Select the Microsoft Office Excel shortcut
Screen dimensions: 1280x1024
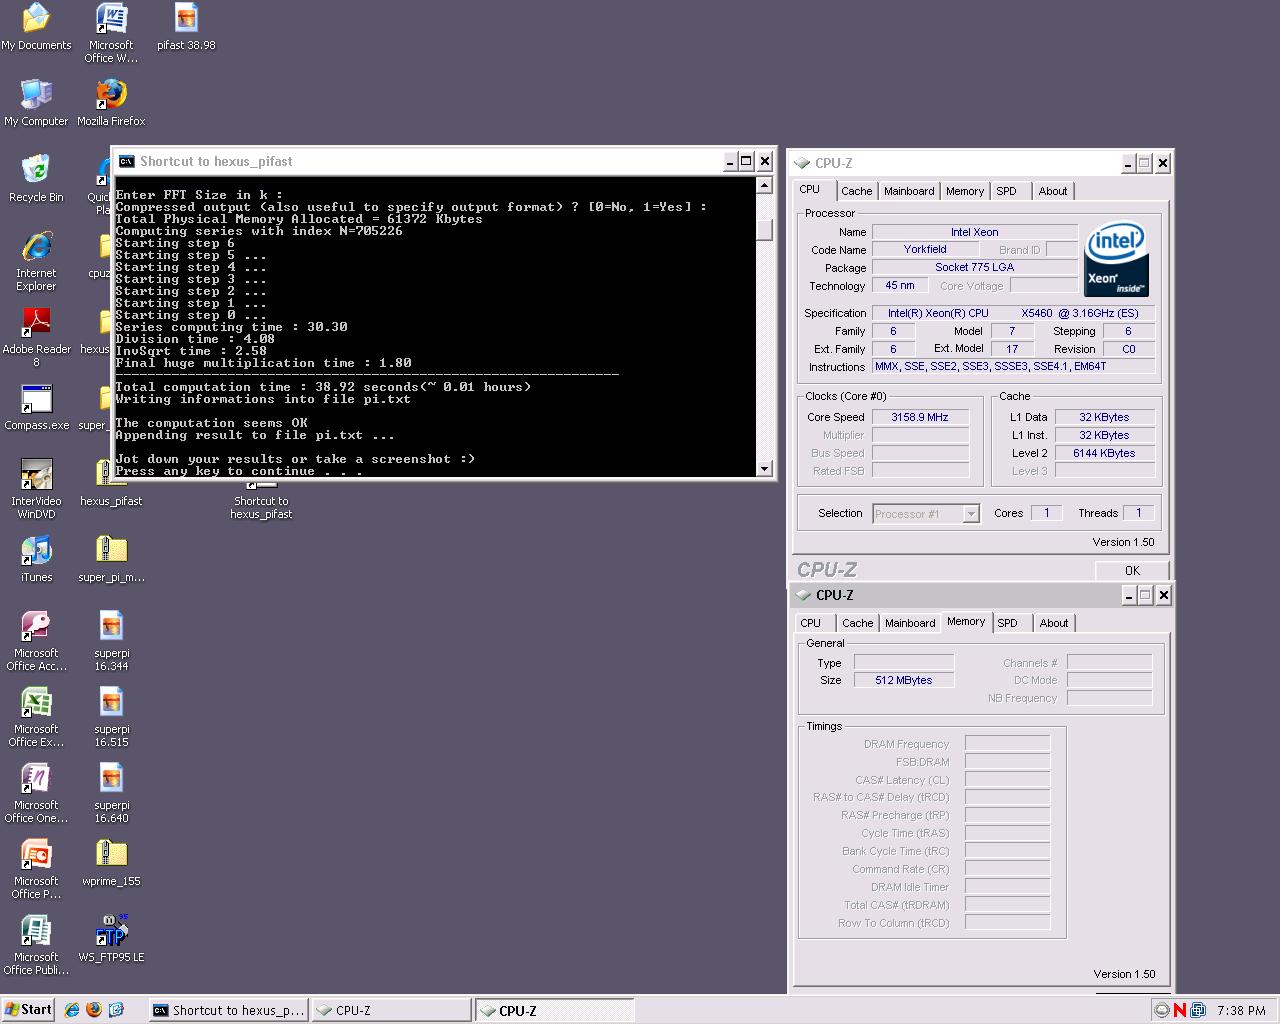(x=36, y=717)
